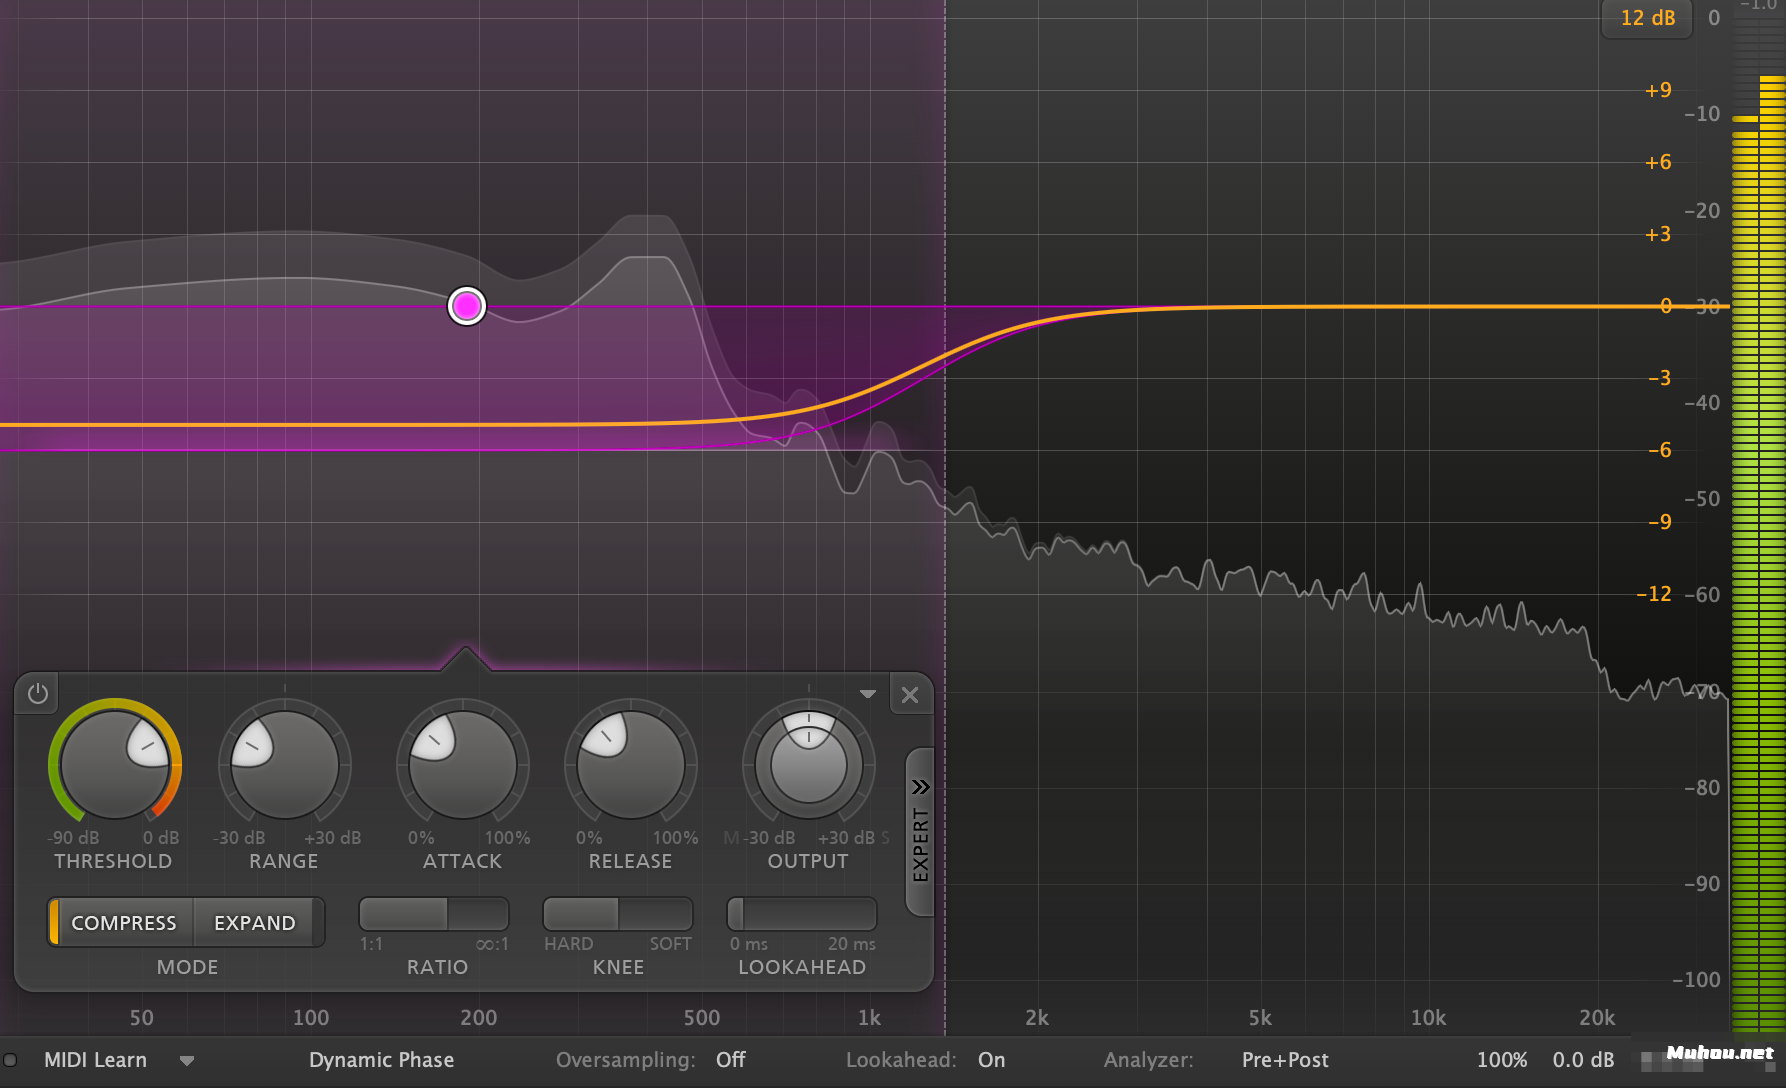Image resolution: width=1786 pixels, height=1088 pixels.
Task: Switch the band mode to EXPAND
Action: click(255, 923)
